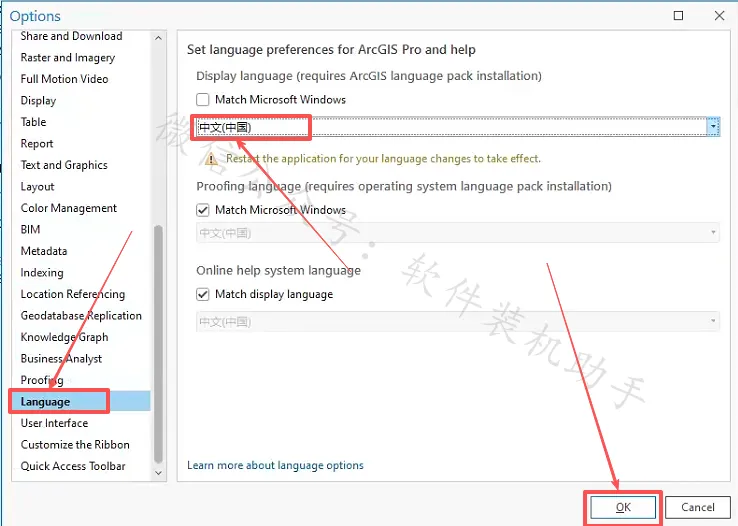
Task: Select Color Management category
Action: (x=69, y=208)
